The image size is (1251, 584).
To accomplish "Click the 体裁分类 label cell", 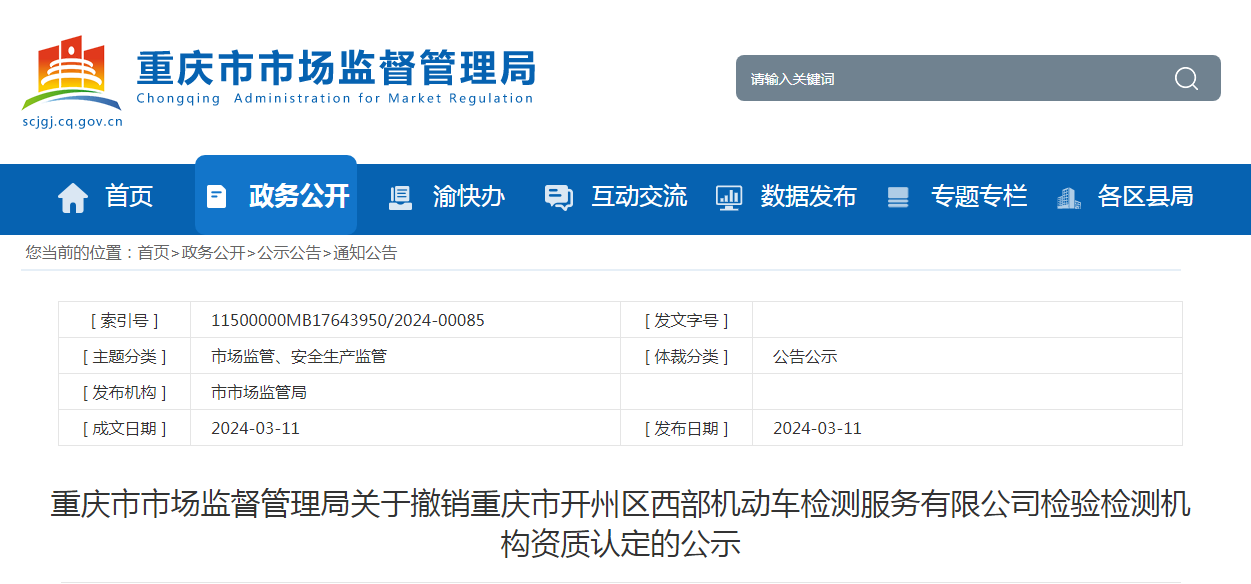I will pos(686,356).
